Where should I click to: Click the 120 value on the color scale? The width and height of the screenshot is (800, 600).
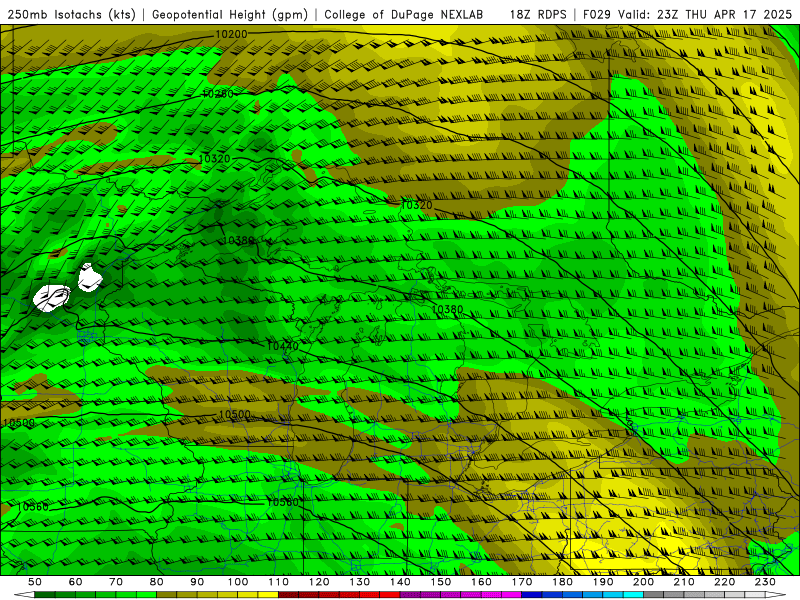[x=319, y=582]
